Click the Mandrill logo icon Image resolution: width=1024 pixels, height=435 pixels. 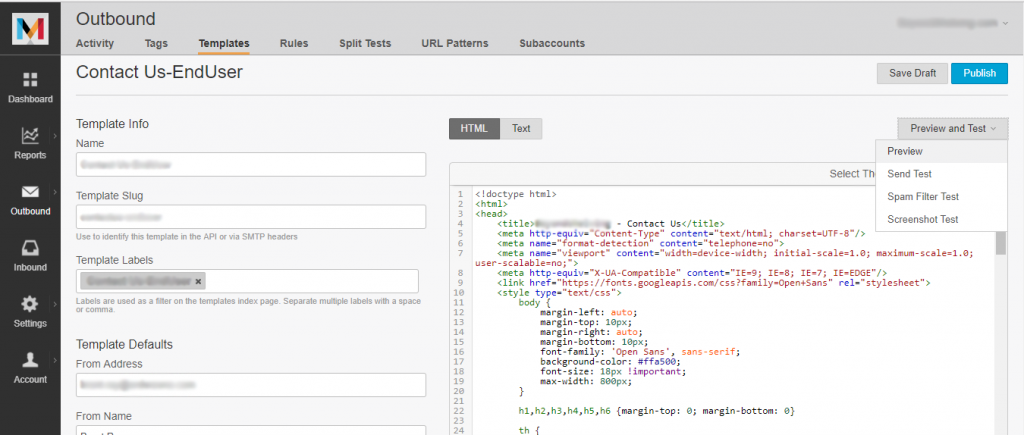(29, 28)
